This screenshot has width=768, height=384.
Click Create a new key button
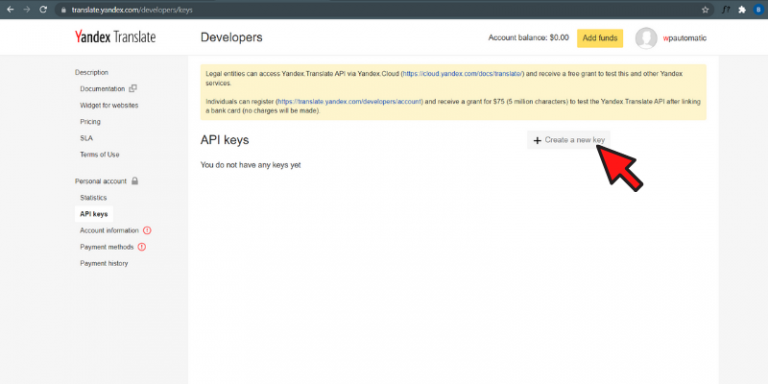click(569, 140)
